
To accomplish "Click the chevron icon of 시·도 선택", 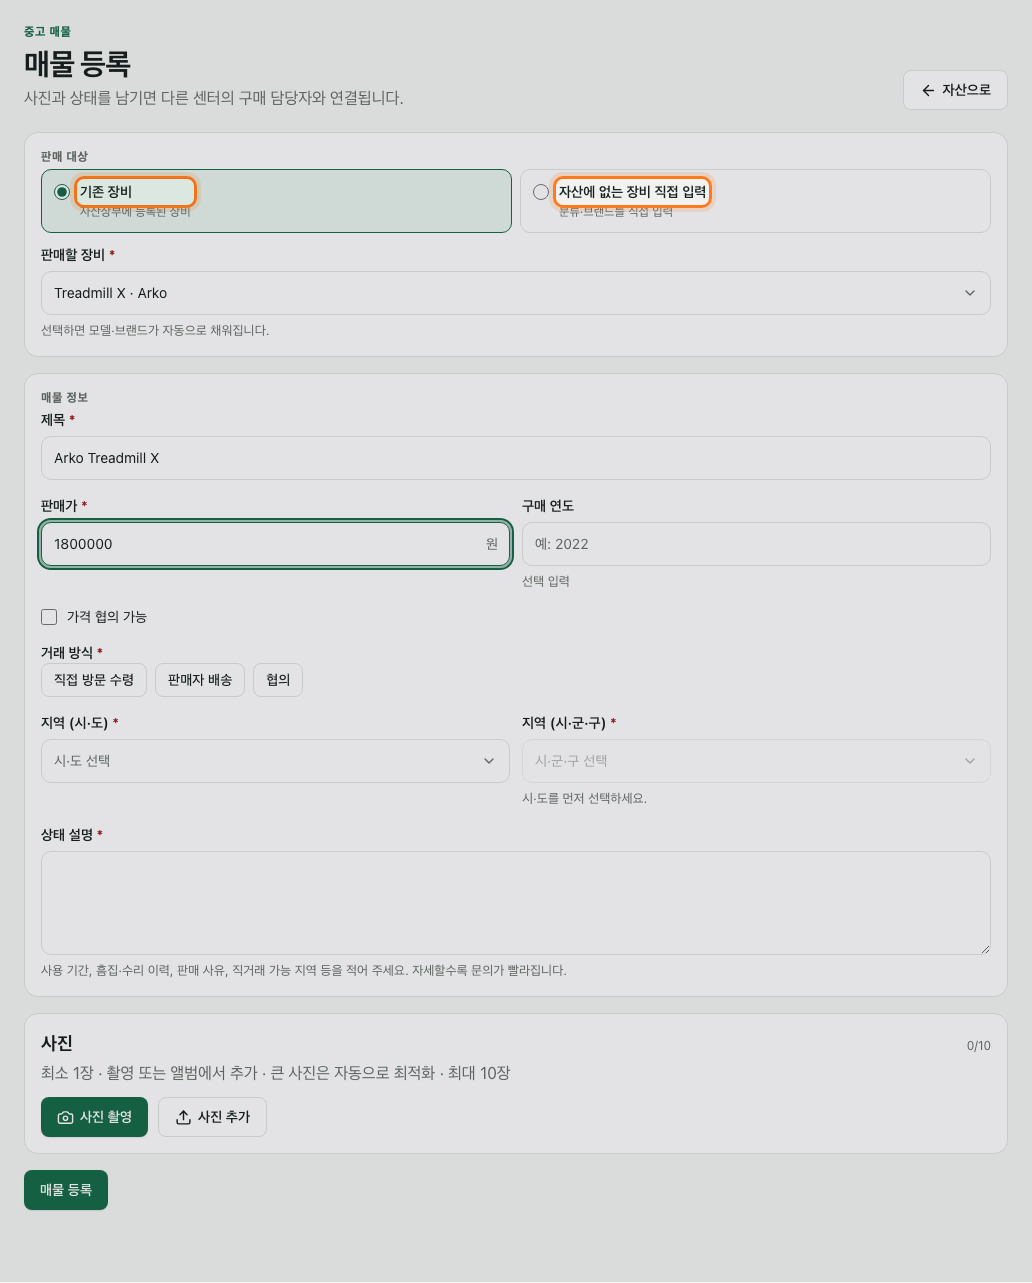I will click(489, 761).
